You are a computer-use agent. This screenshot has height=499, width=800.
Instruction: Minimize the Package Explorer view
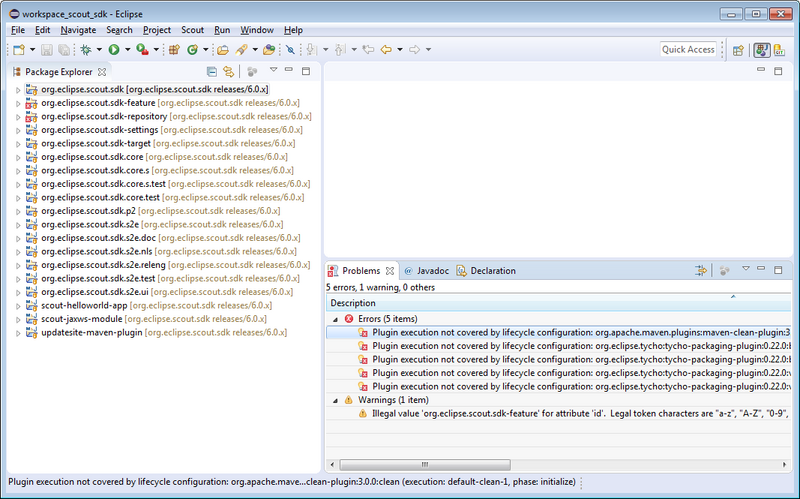point(289,70)
